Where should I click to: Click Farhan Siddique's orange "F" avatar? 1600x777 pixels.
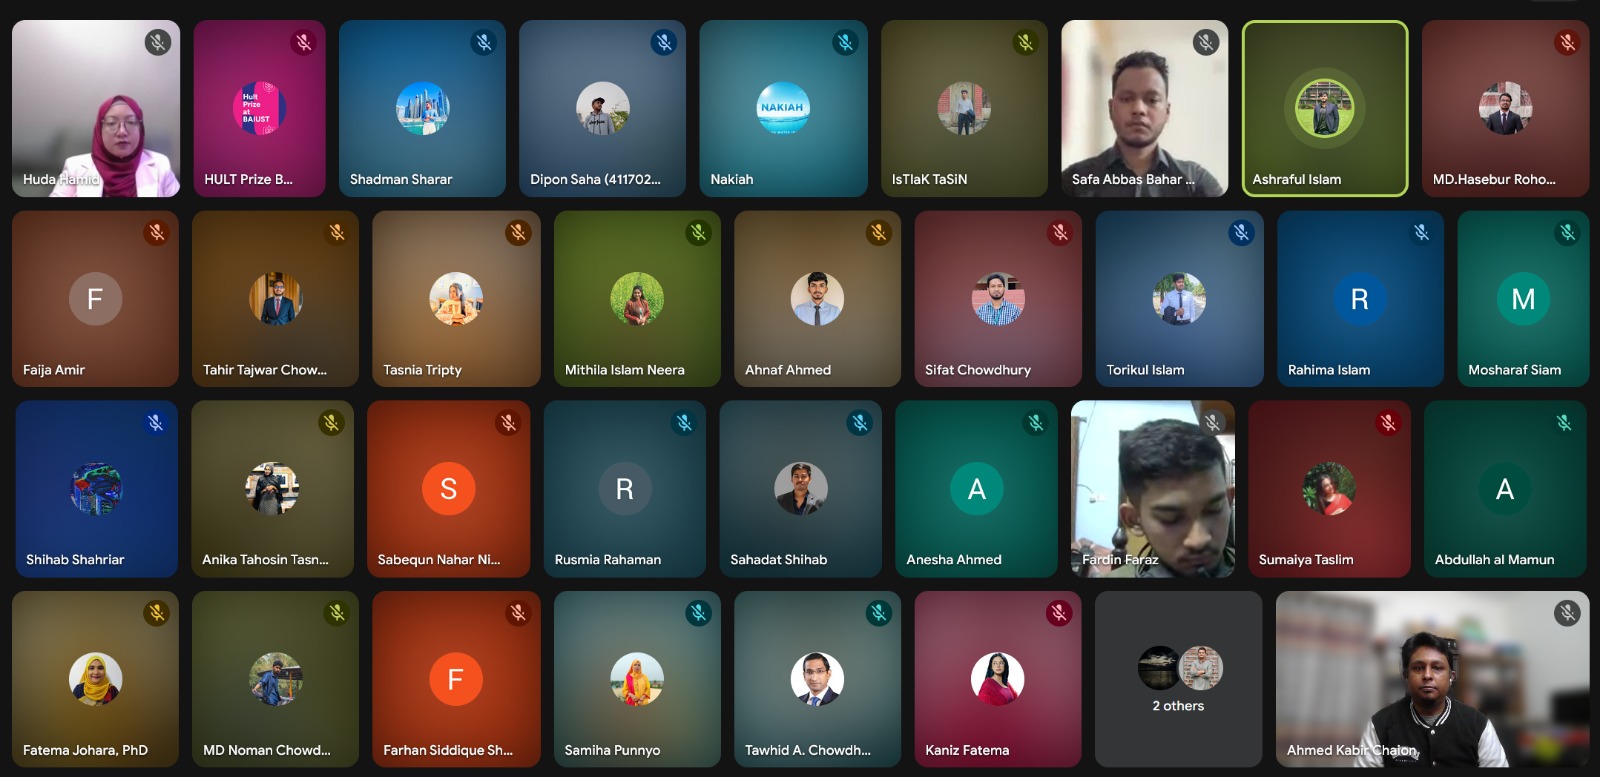point(455,679)
